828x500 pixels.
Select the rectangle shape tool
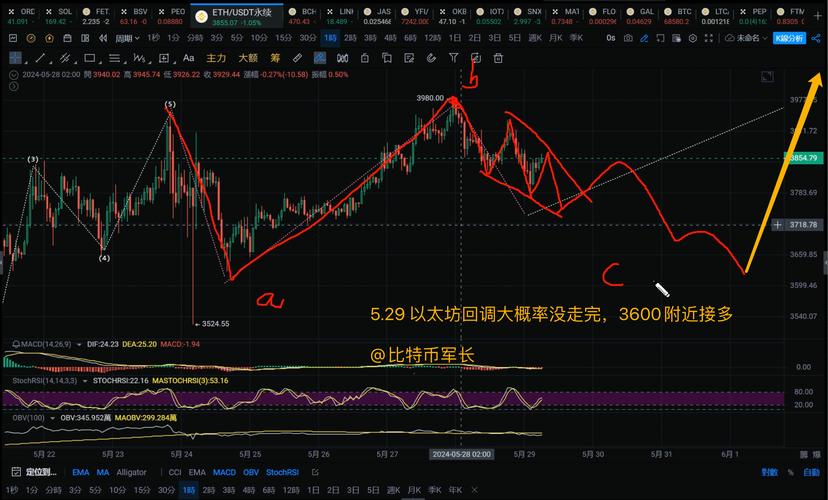click(90, 58)
